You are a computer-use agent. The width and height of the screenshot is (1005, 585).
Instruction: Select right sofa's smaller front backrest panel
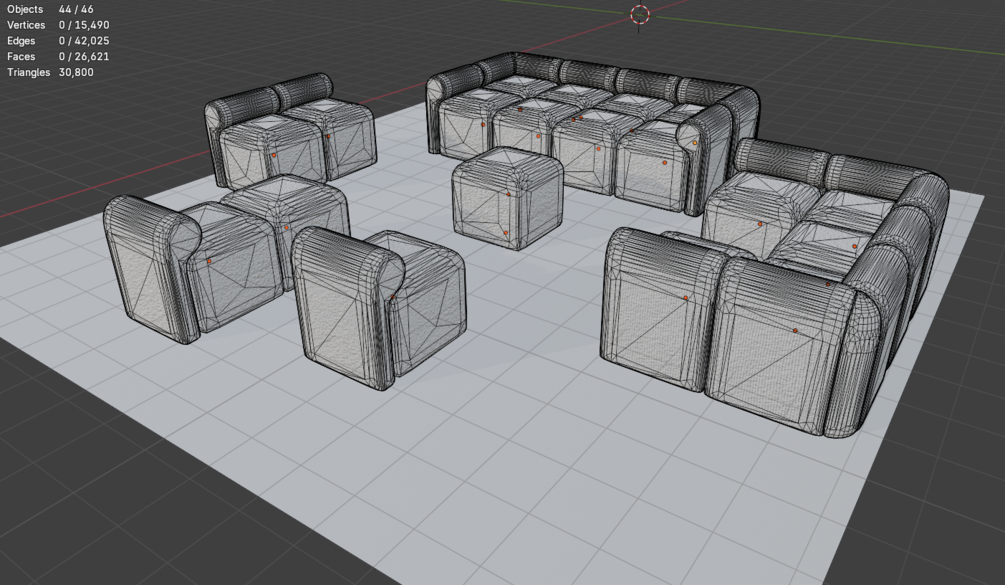663,308
